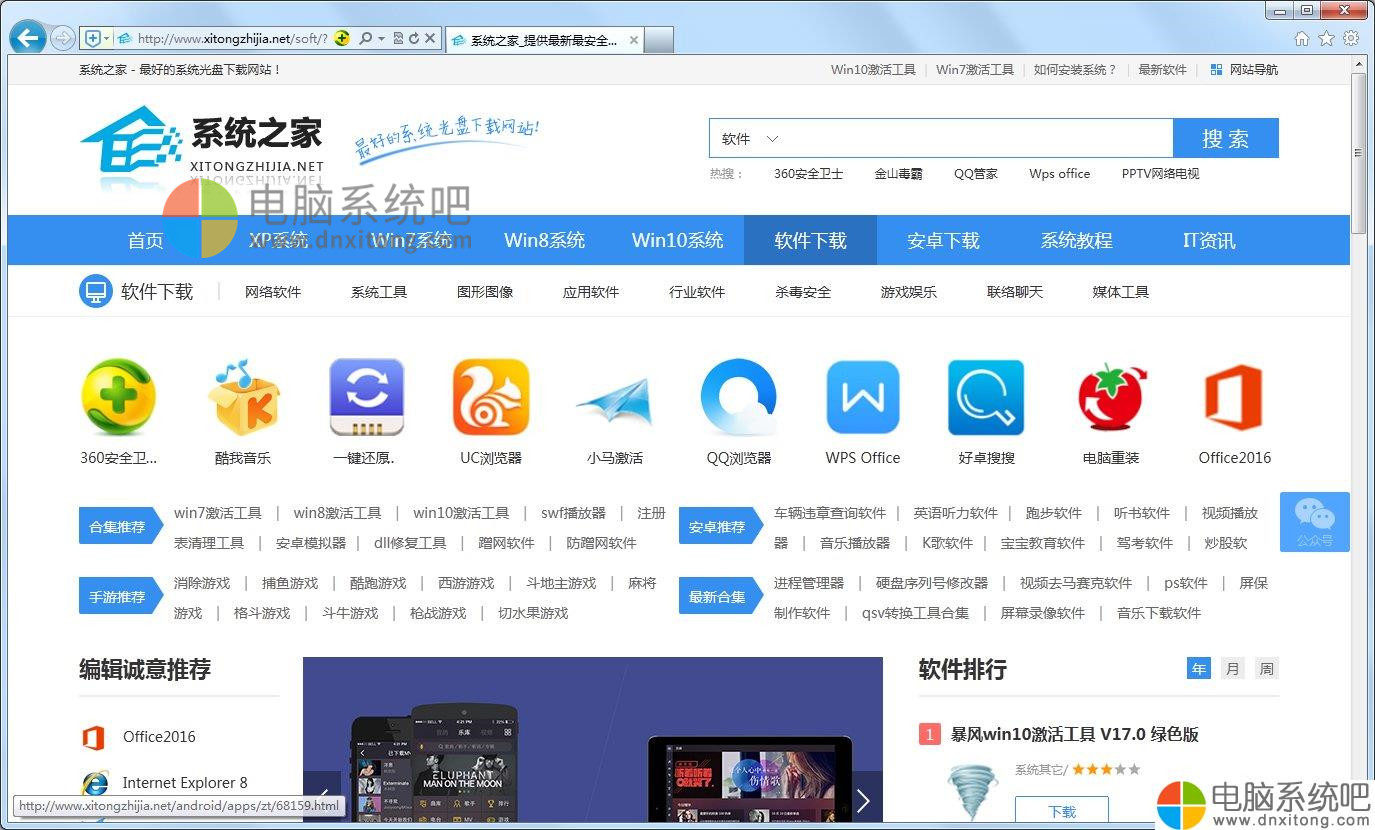Viewport: 1375px width, 830px height.
Task: Switch software ranking to 周 tab
Action: point(1267,669)
